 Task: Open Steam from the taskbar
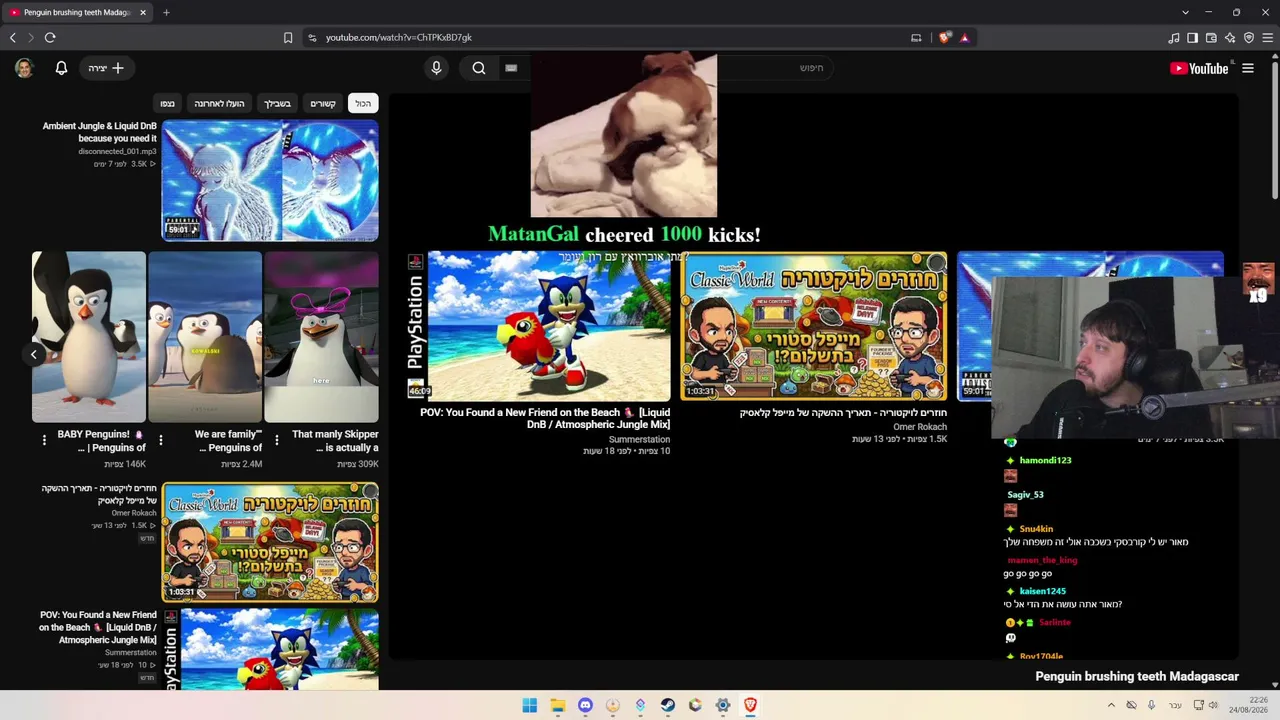(x=668, y=705)
